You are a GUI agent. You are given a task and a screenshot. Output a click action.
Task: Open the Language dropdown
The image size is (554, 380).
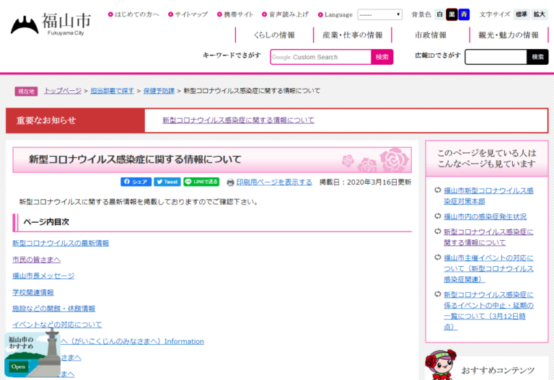coord(380,14)
